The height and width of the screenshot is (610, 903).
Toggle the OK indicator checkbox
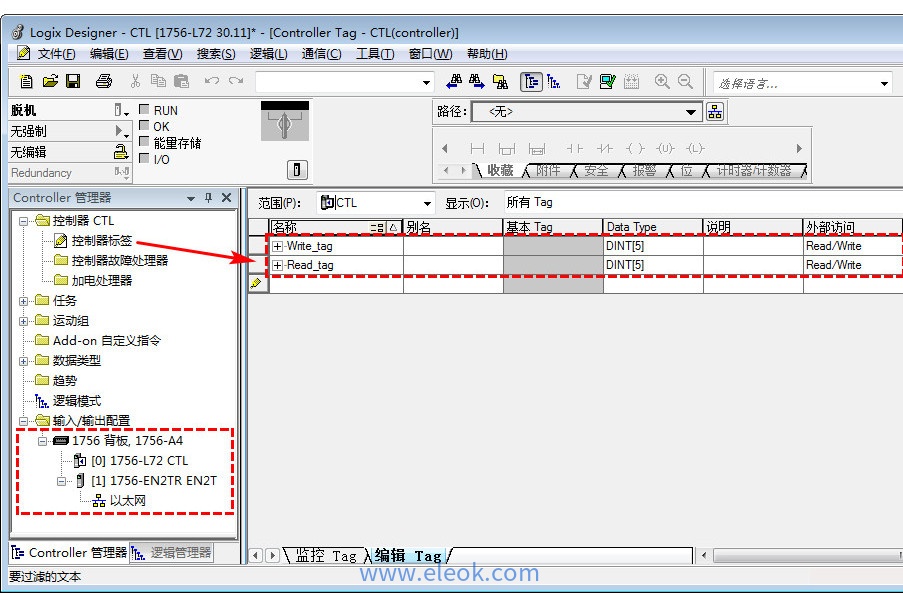[x=144, y=126]
